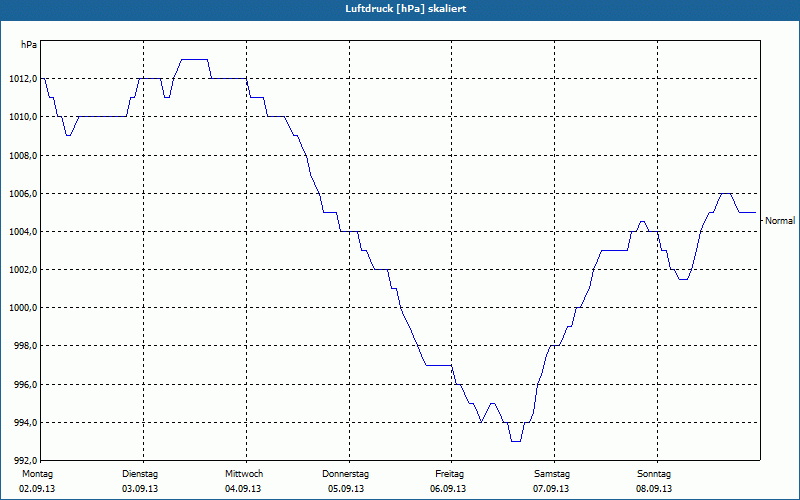
Task: Click the 992,0 axis value
Action: coord(26,459)
